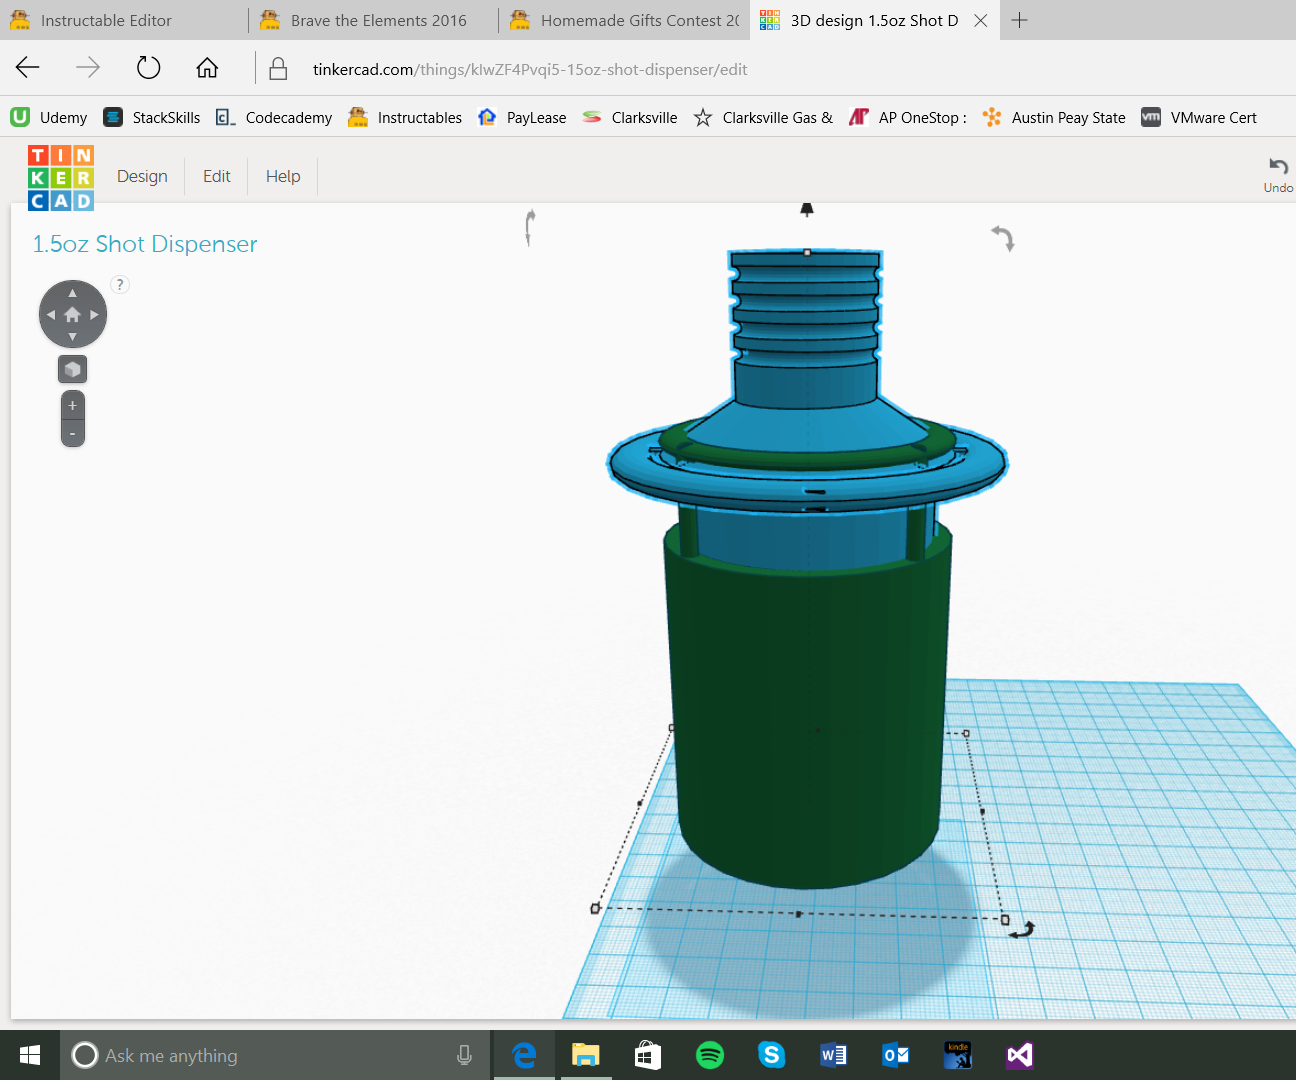Click the black height cone handle above model

click(807, 209)
